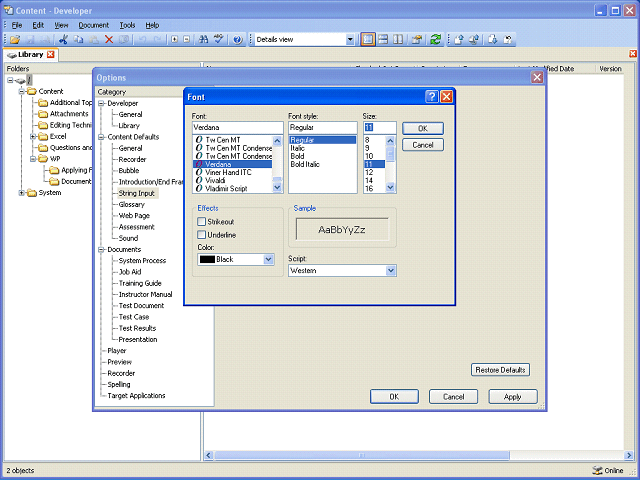The width and height of the screenshot is (640, 480).
Task: Open the Help menu
Action: [x=152, y=25]
